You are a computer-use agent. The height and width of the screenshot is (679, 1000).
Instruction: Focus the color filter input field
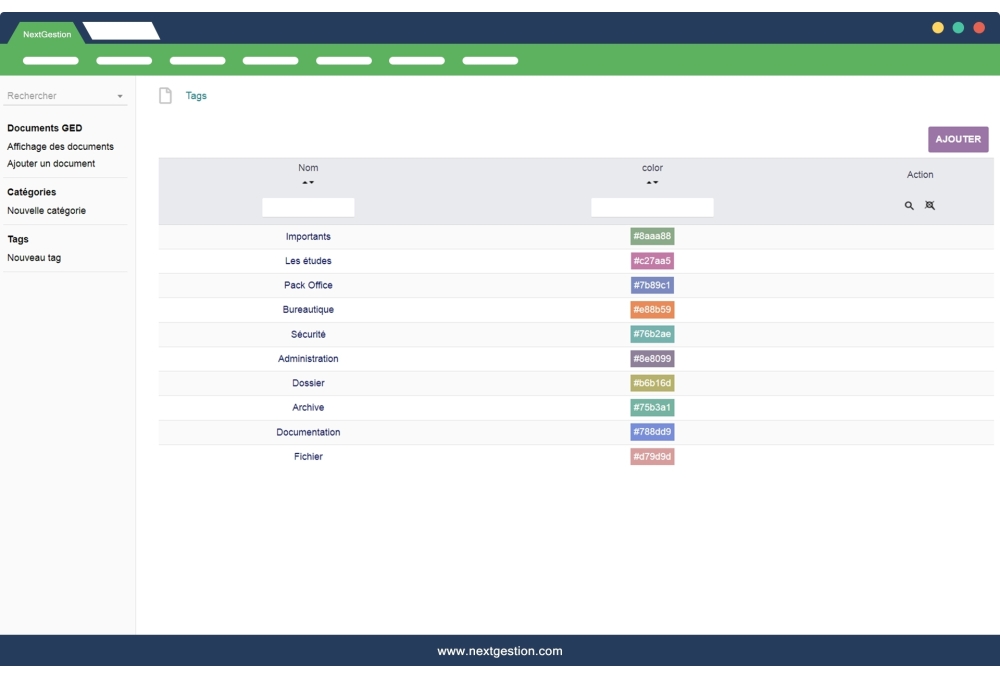[652, 207]
